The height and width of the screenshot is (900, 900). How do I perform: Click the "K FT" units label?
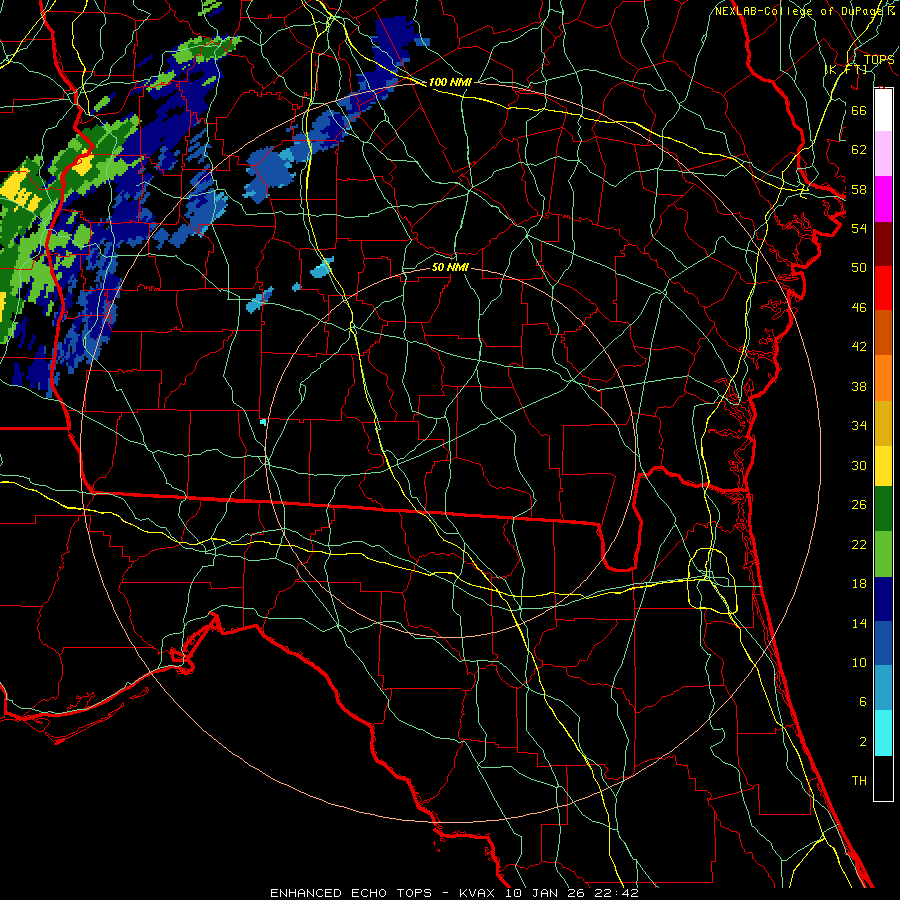[x=845, y=69]
